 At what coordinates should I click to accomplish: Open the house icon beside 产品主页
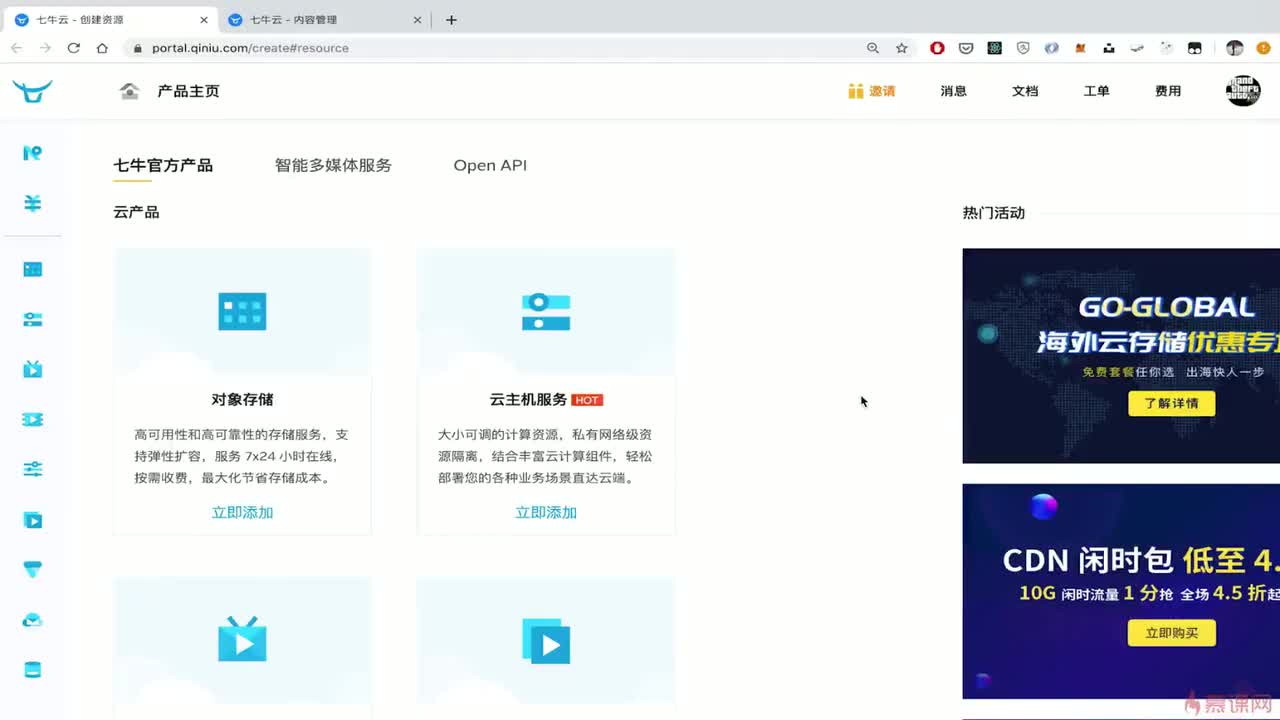click(x=129, y=91)
